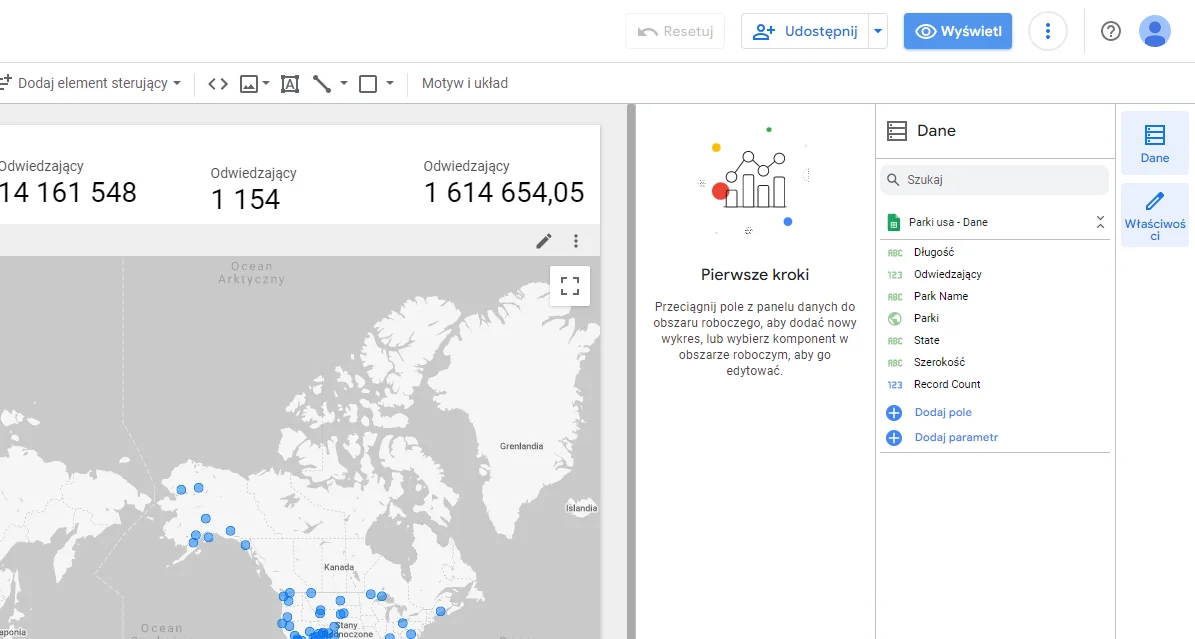Expand the shape tool dropdown arrow
The width and height of the screenshot is (1195, 639).
point(389,84)
